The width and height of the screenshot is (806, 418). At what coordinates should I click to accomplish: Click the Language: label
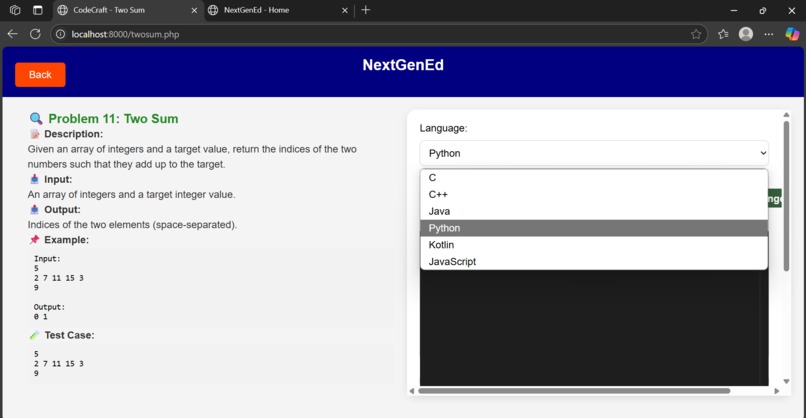pos(444,128)
